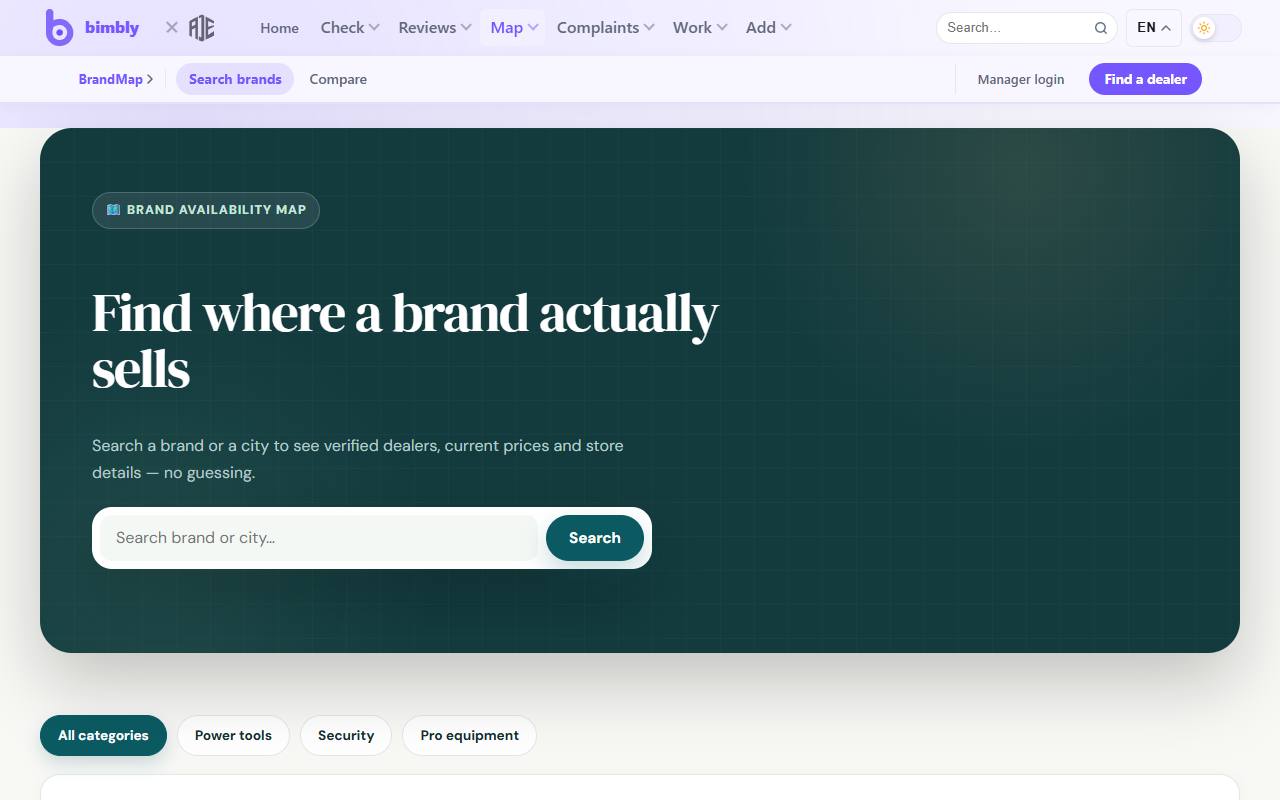Expand the Reviews menu
Viewport: 1280px width, 800px height.
(x=435, y=28)
